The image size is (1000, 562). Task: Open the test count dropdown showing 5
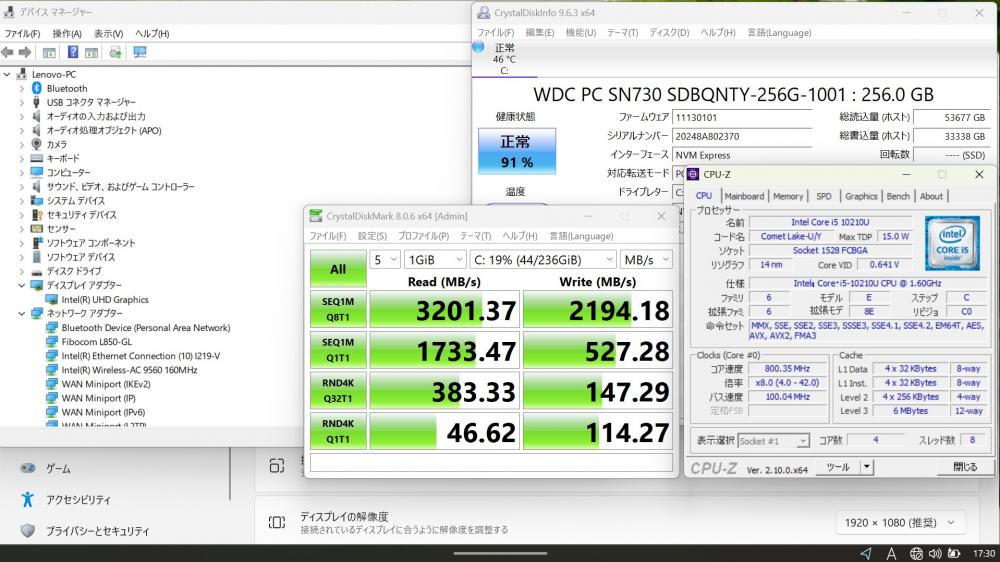coord(385,260)
